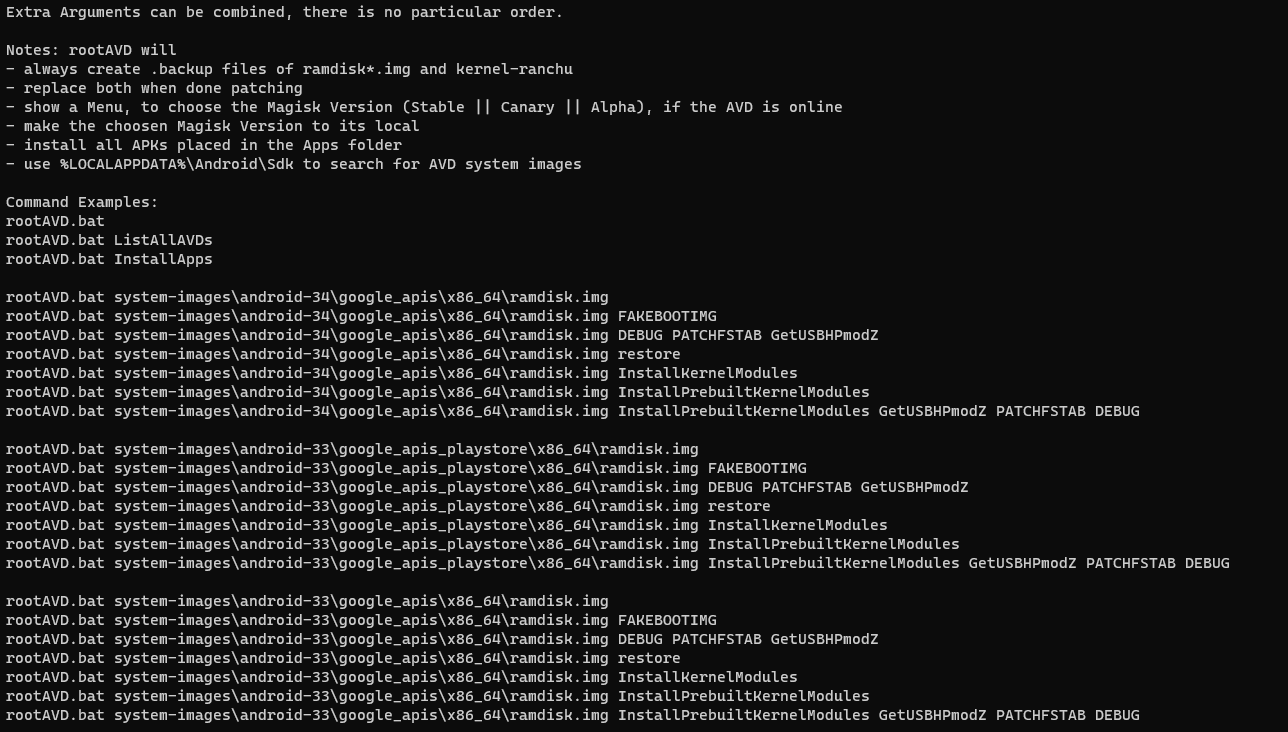1288x732 pixels.
Task: Click "FAKEBOOTIMG" on the google_apis_playstore line
Action: [757, 468]
